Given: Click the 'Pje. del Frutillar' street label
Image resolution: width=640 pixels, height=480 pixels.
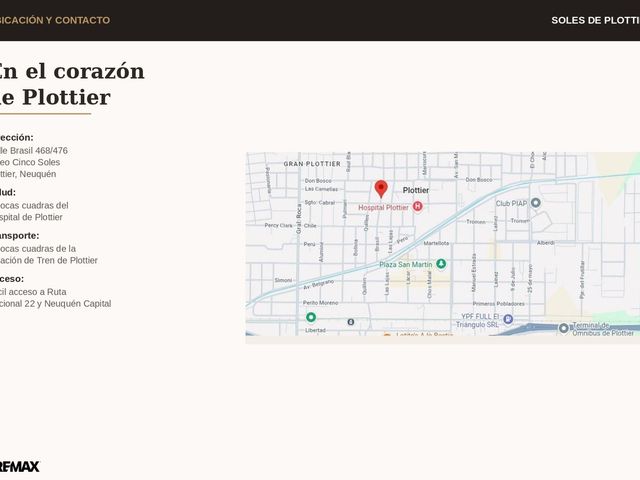Looking at the screenshot, I should (x=582, y=280).
